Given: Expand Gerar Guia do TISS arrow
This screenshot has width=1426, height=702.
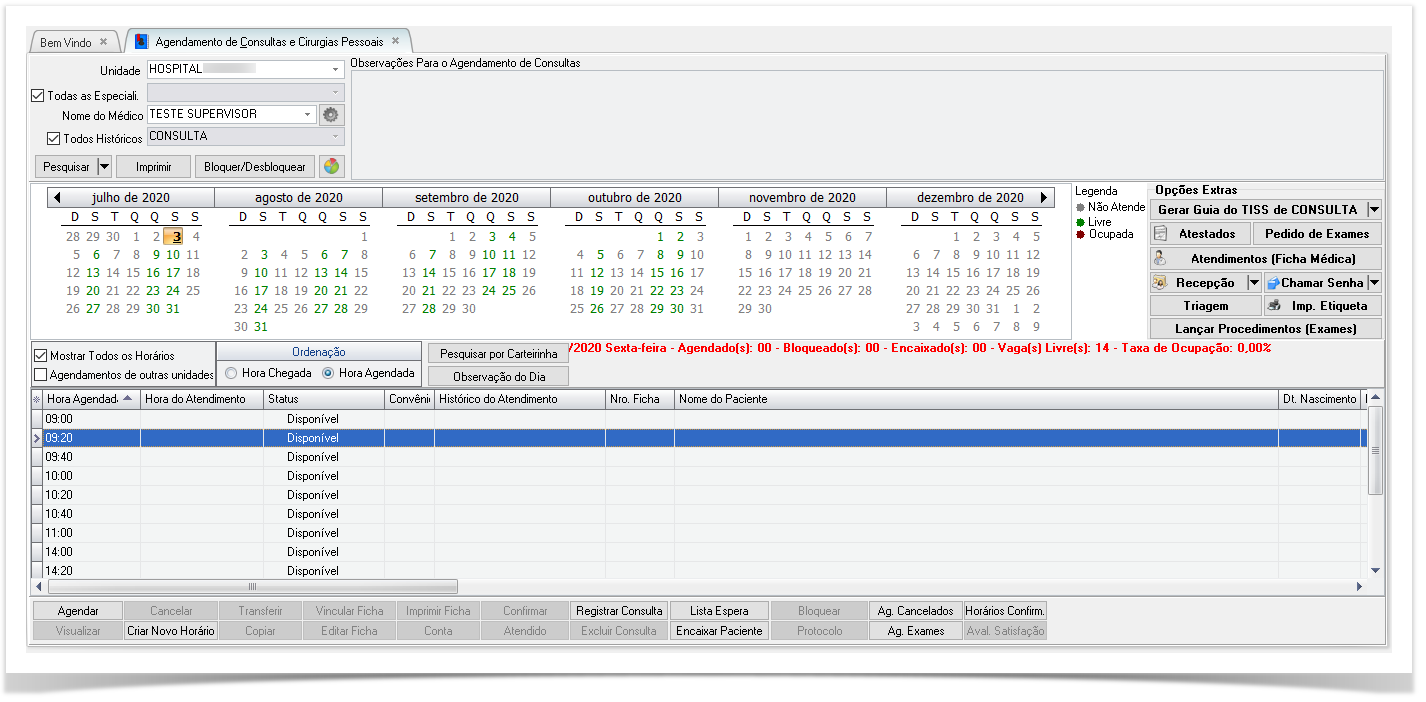Looking at the screenshot, I should [1374, 210].
